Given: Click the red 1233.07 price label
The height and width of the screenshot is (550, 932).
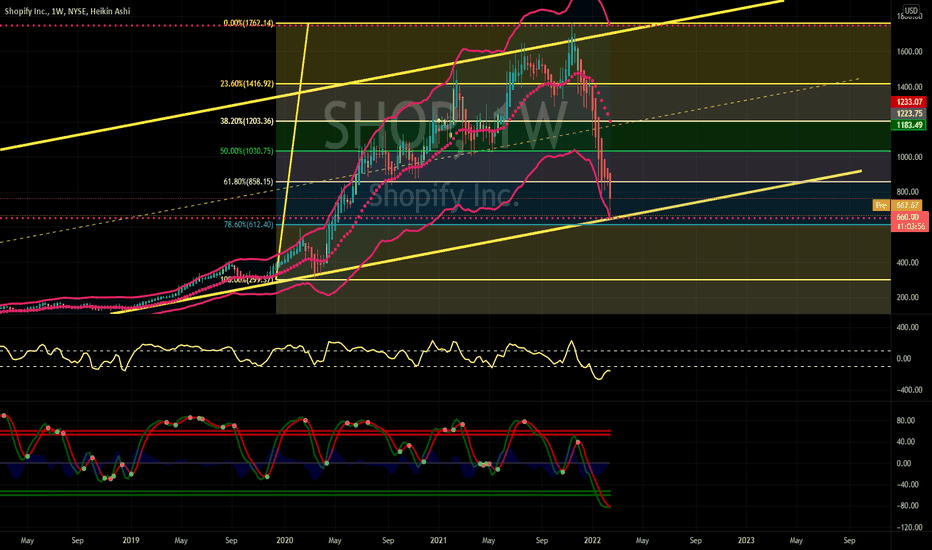Looking at the screenshot, I should [909, 102].
